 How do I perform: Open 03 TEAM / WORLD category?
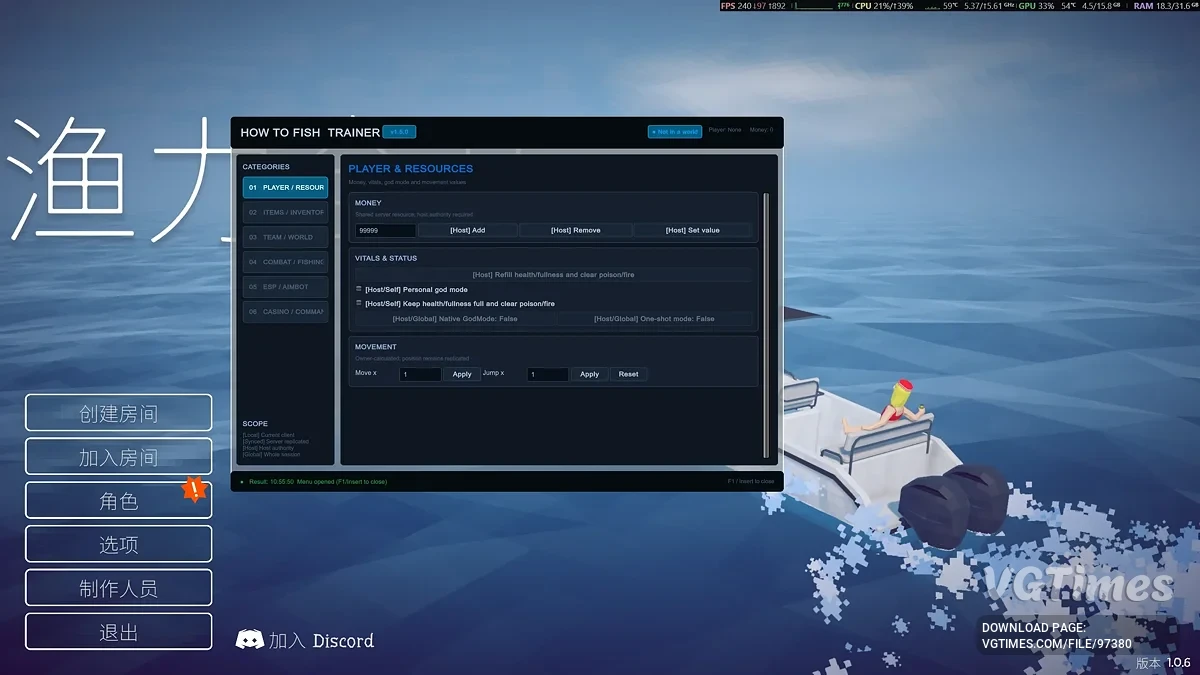click(x=285, y=237)
